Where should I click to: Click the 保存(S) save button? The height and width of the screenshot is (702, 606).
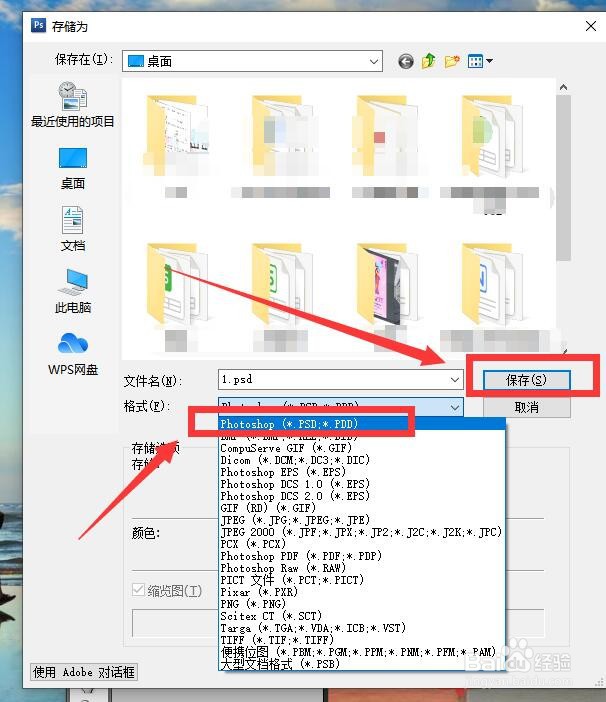pyautogui.click(x=526, y=380)
